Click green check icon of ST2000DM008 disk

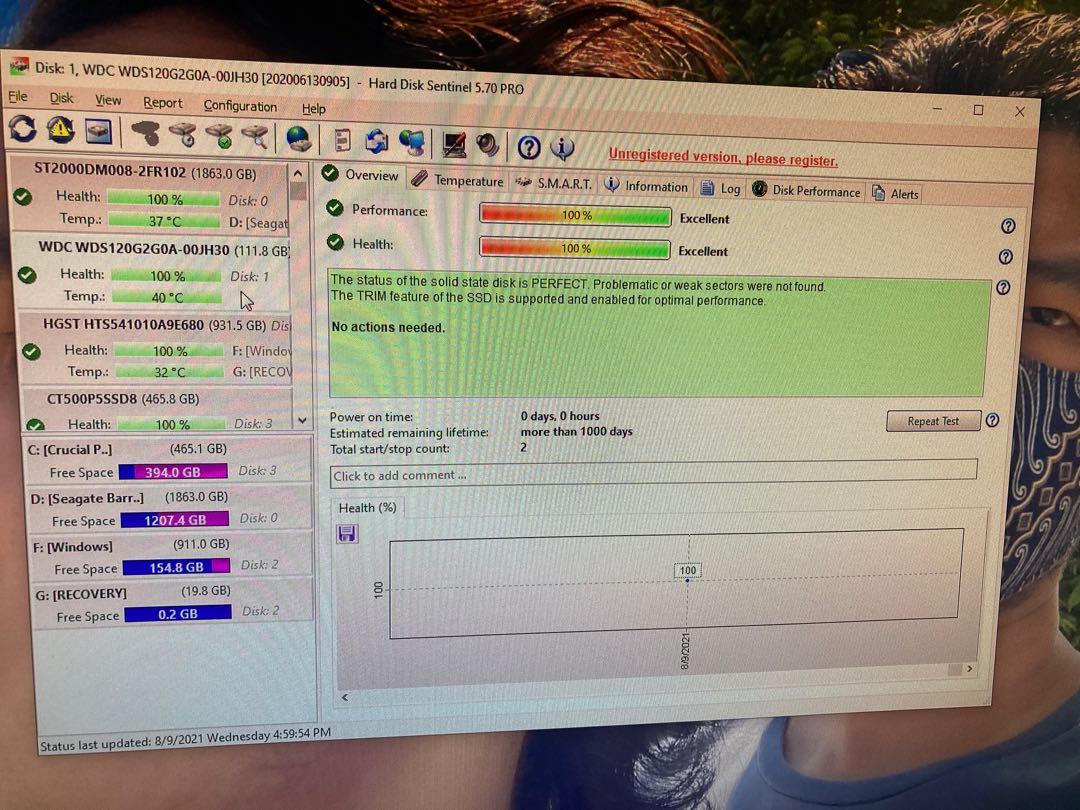[x=23, y=197]
